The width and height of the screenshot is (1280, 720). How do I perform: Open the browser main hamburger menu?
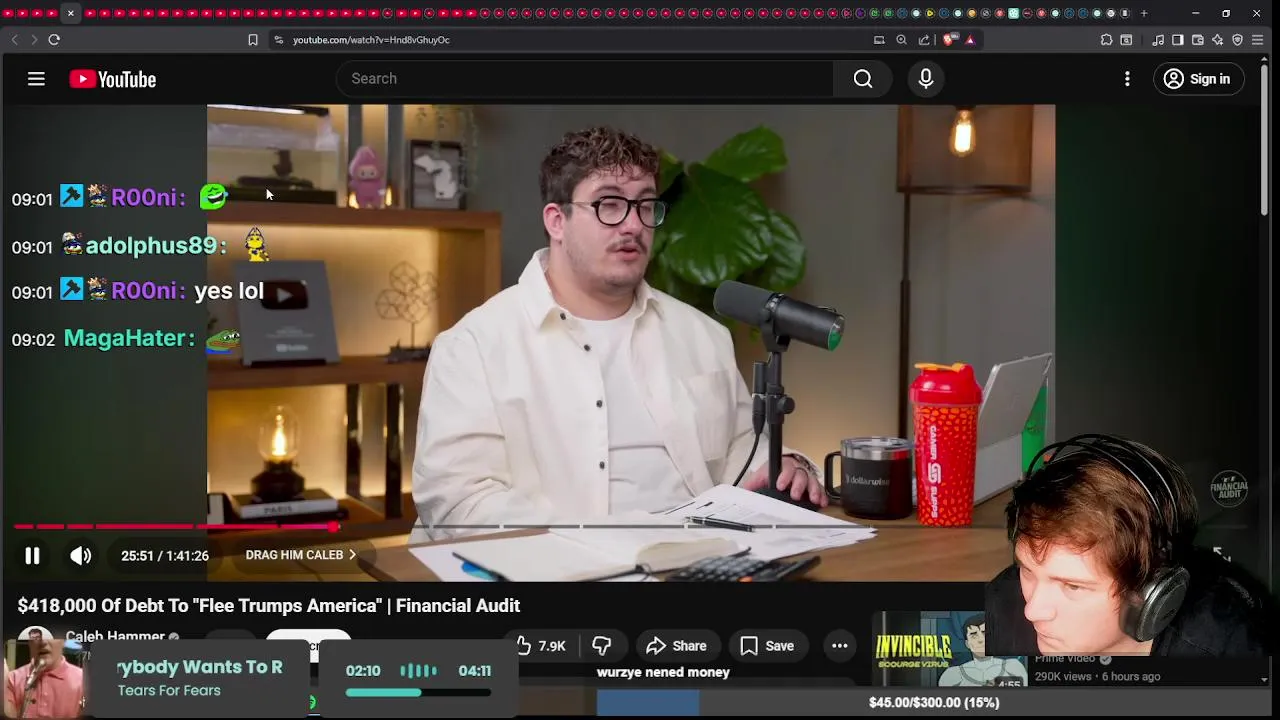tap(1258, 40)
